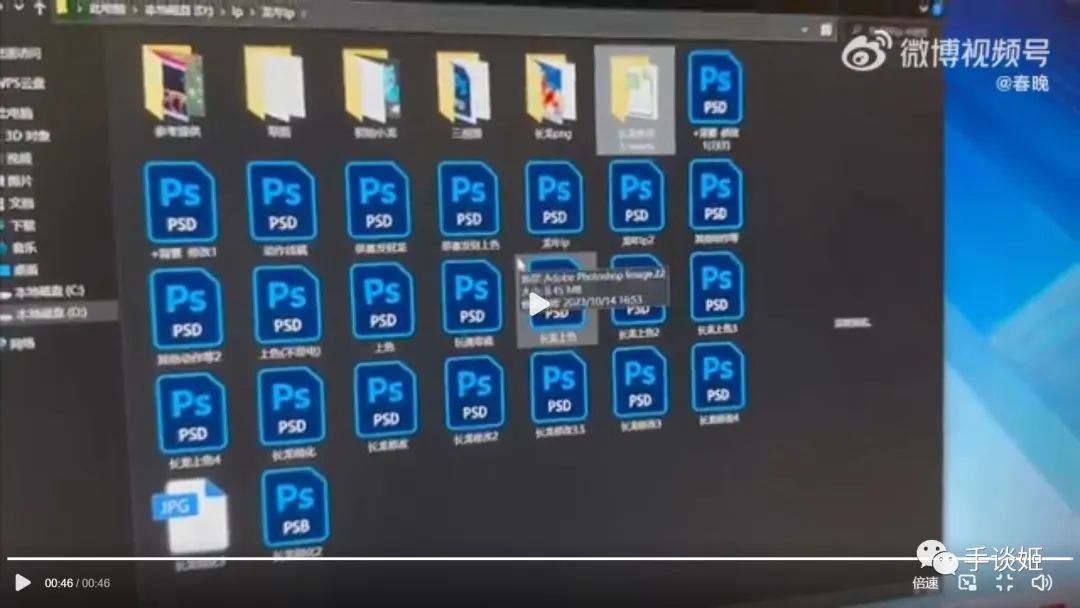The image size is (1080, 608).
Task: Open the grey-highlighted folder in the top row
Action: 635,100
